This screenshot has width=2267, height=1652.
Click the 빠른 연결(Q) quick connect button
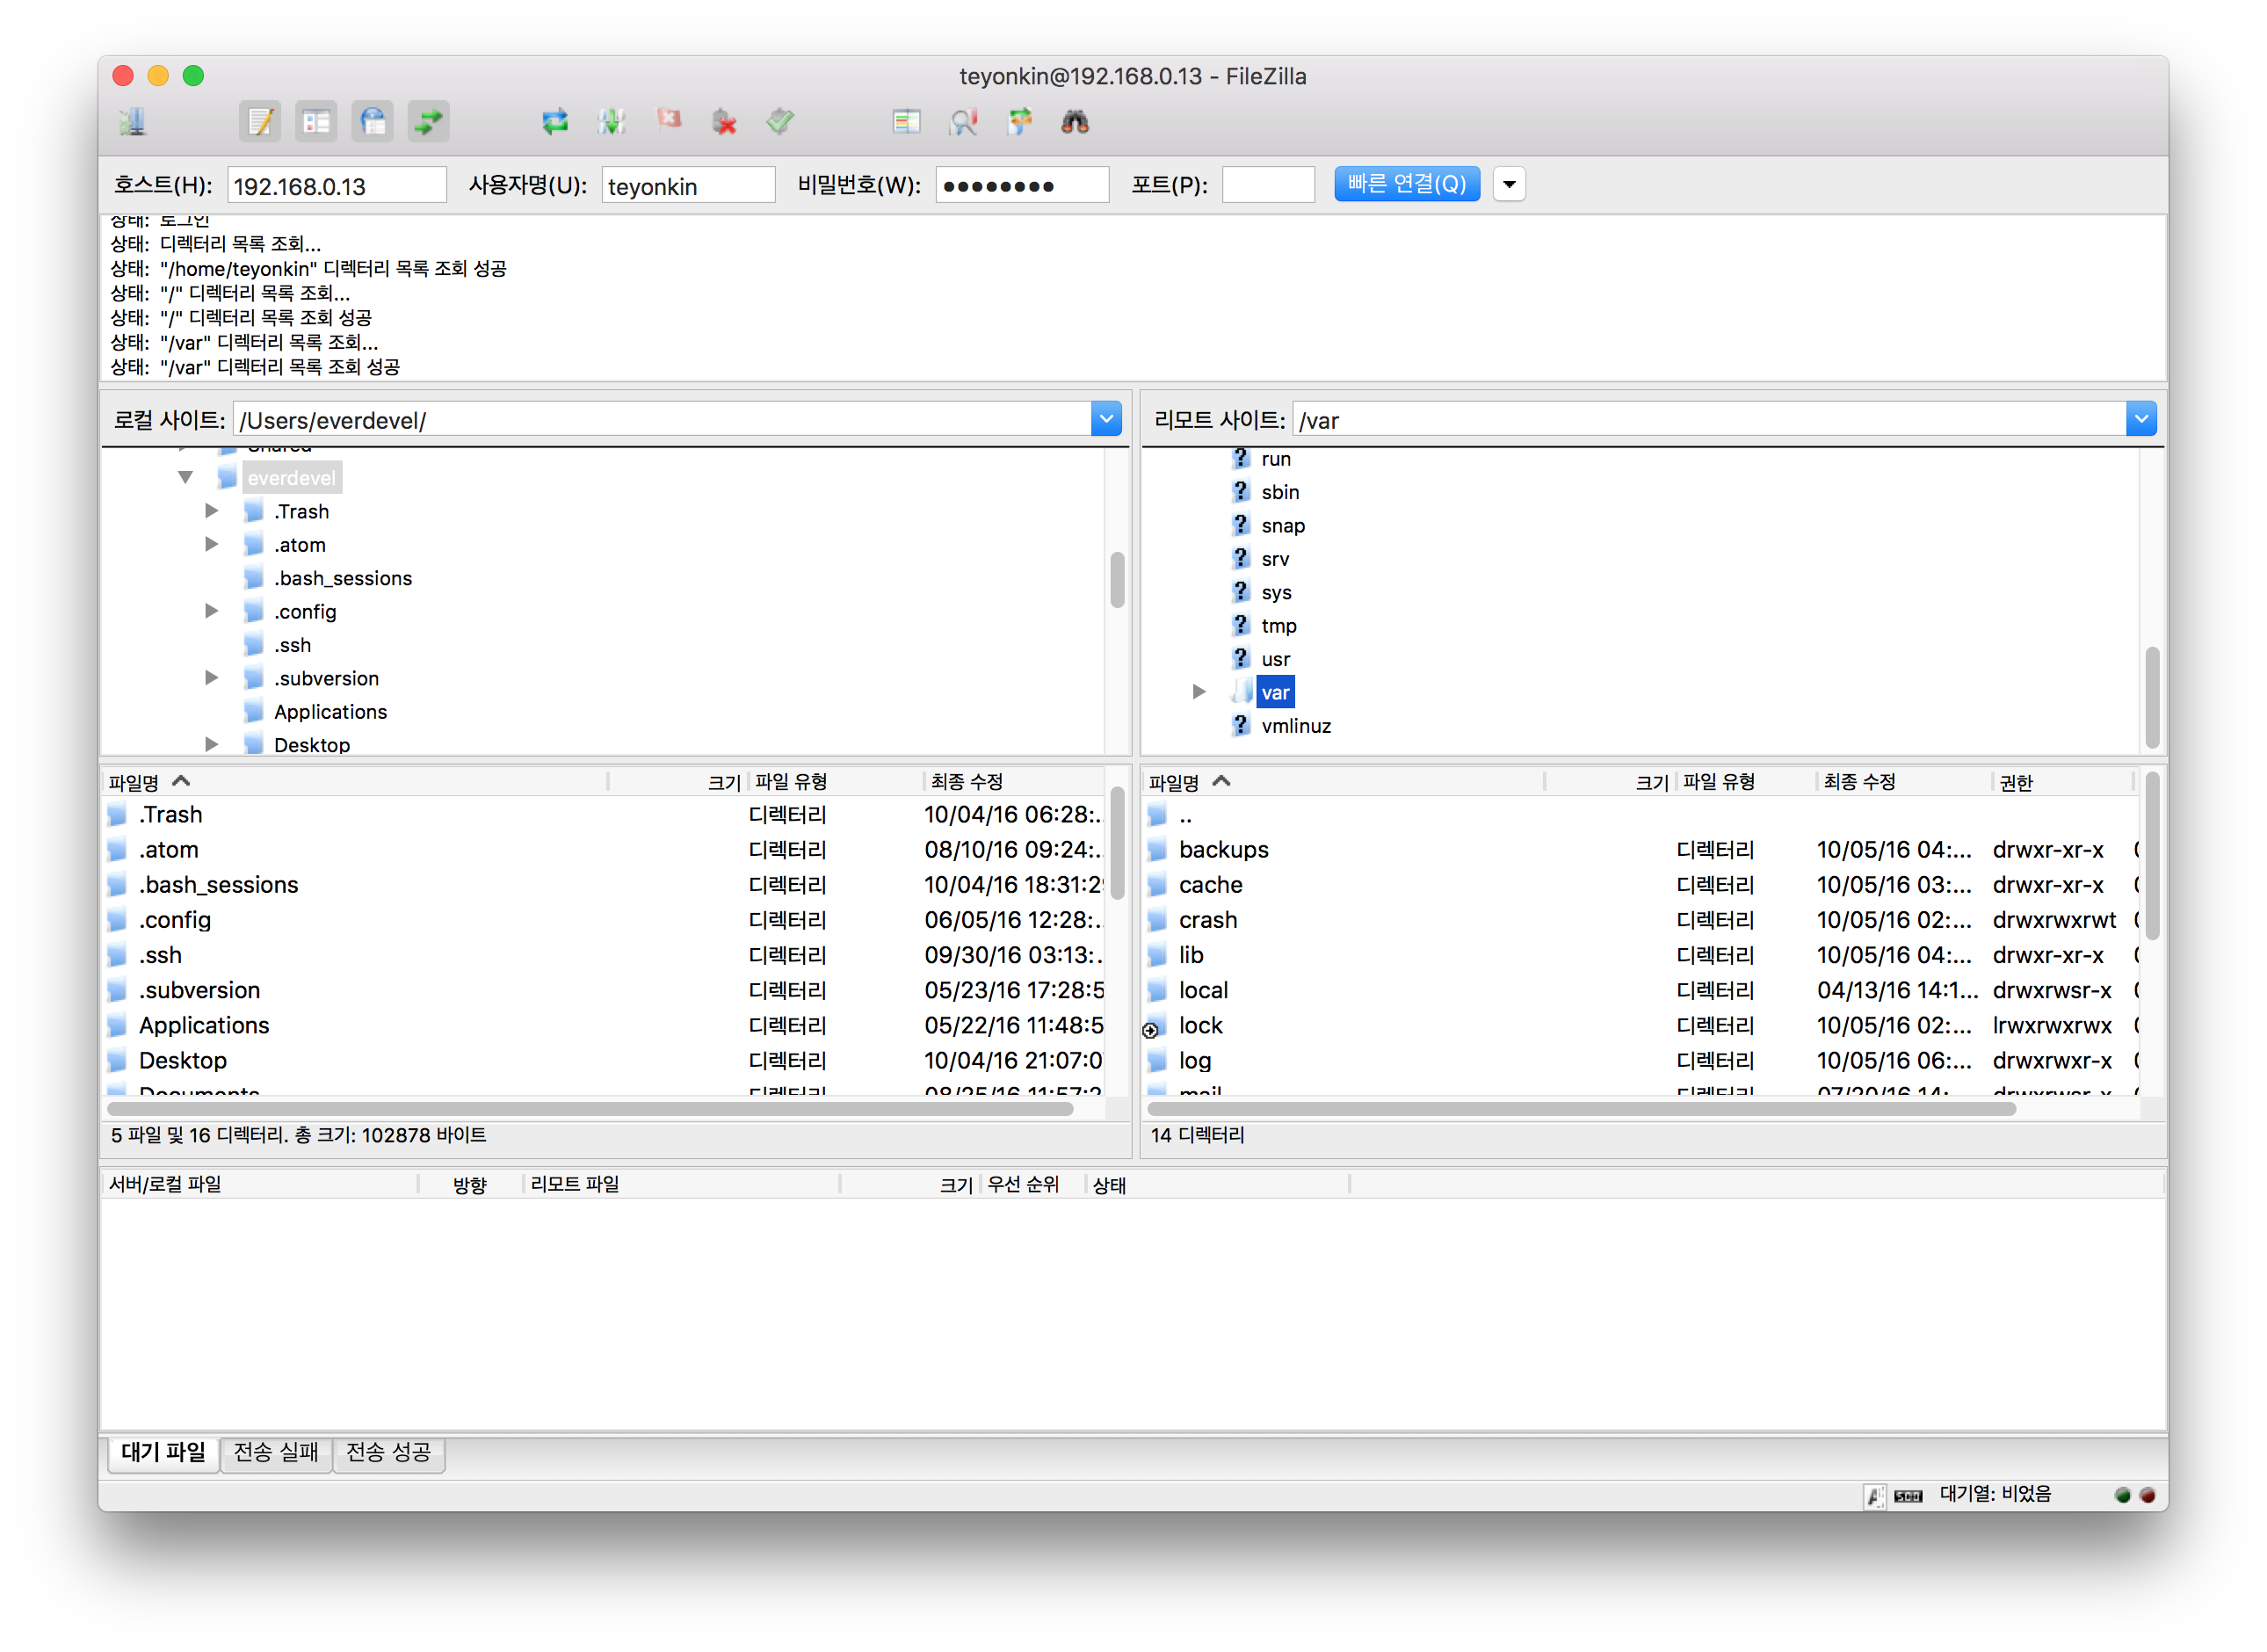[x=1407, y=184]
